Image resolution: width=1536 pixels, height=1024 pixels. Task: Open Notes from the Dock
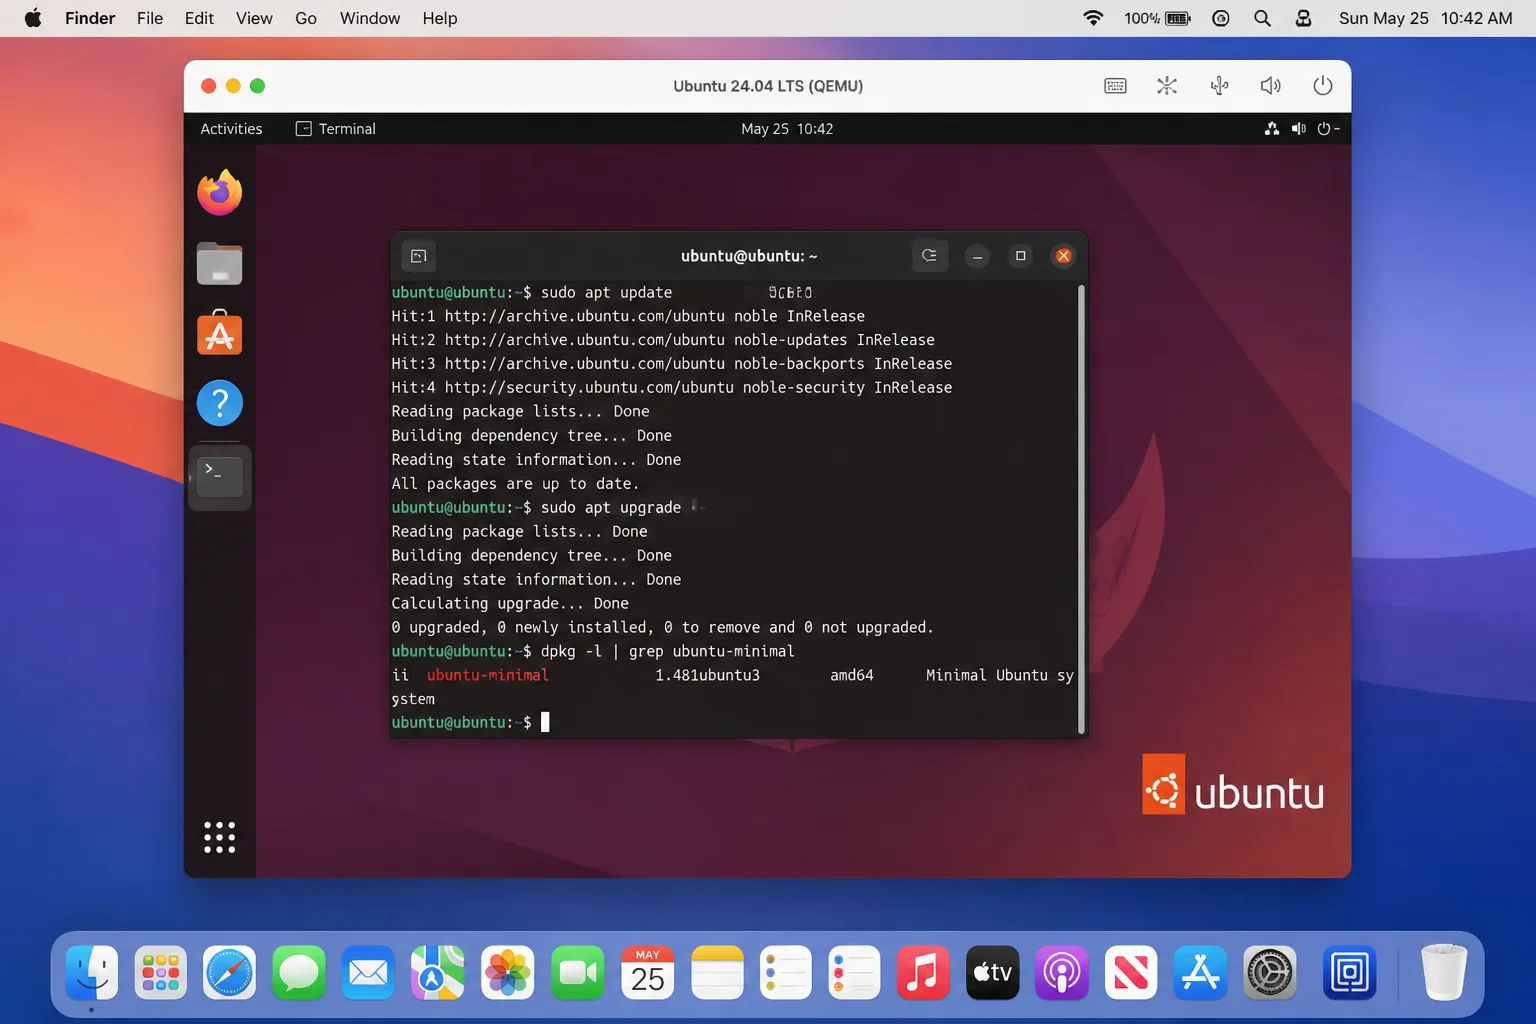(717, 972)
